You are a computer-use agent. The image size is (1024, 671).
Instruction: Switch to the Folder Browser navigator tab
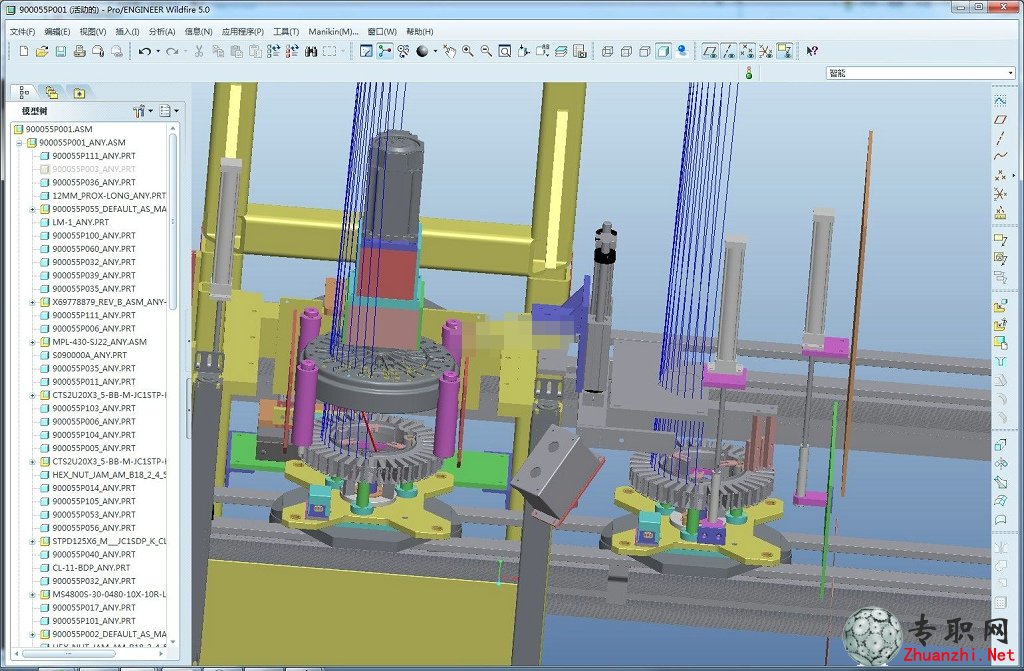click(x=52, y=93)
